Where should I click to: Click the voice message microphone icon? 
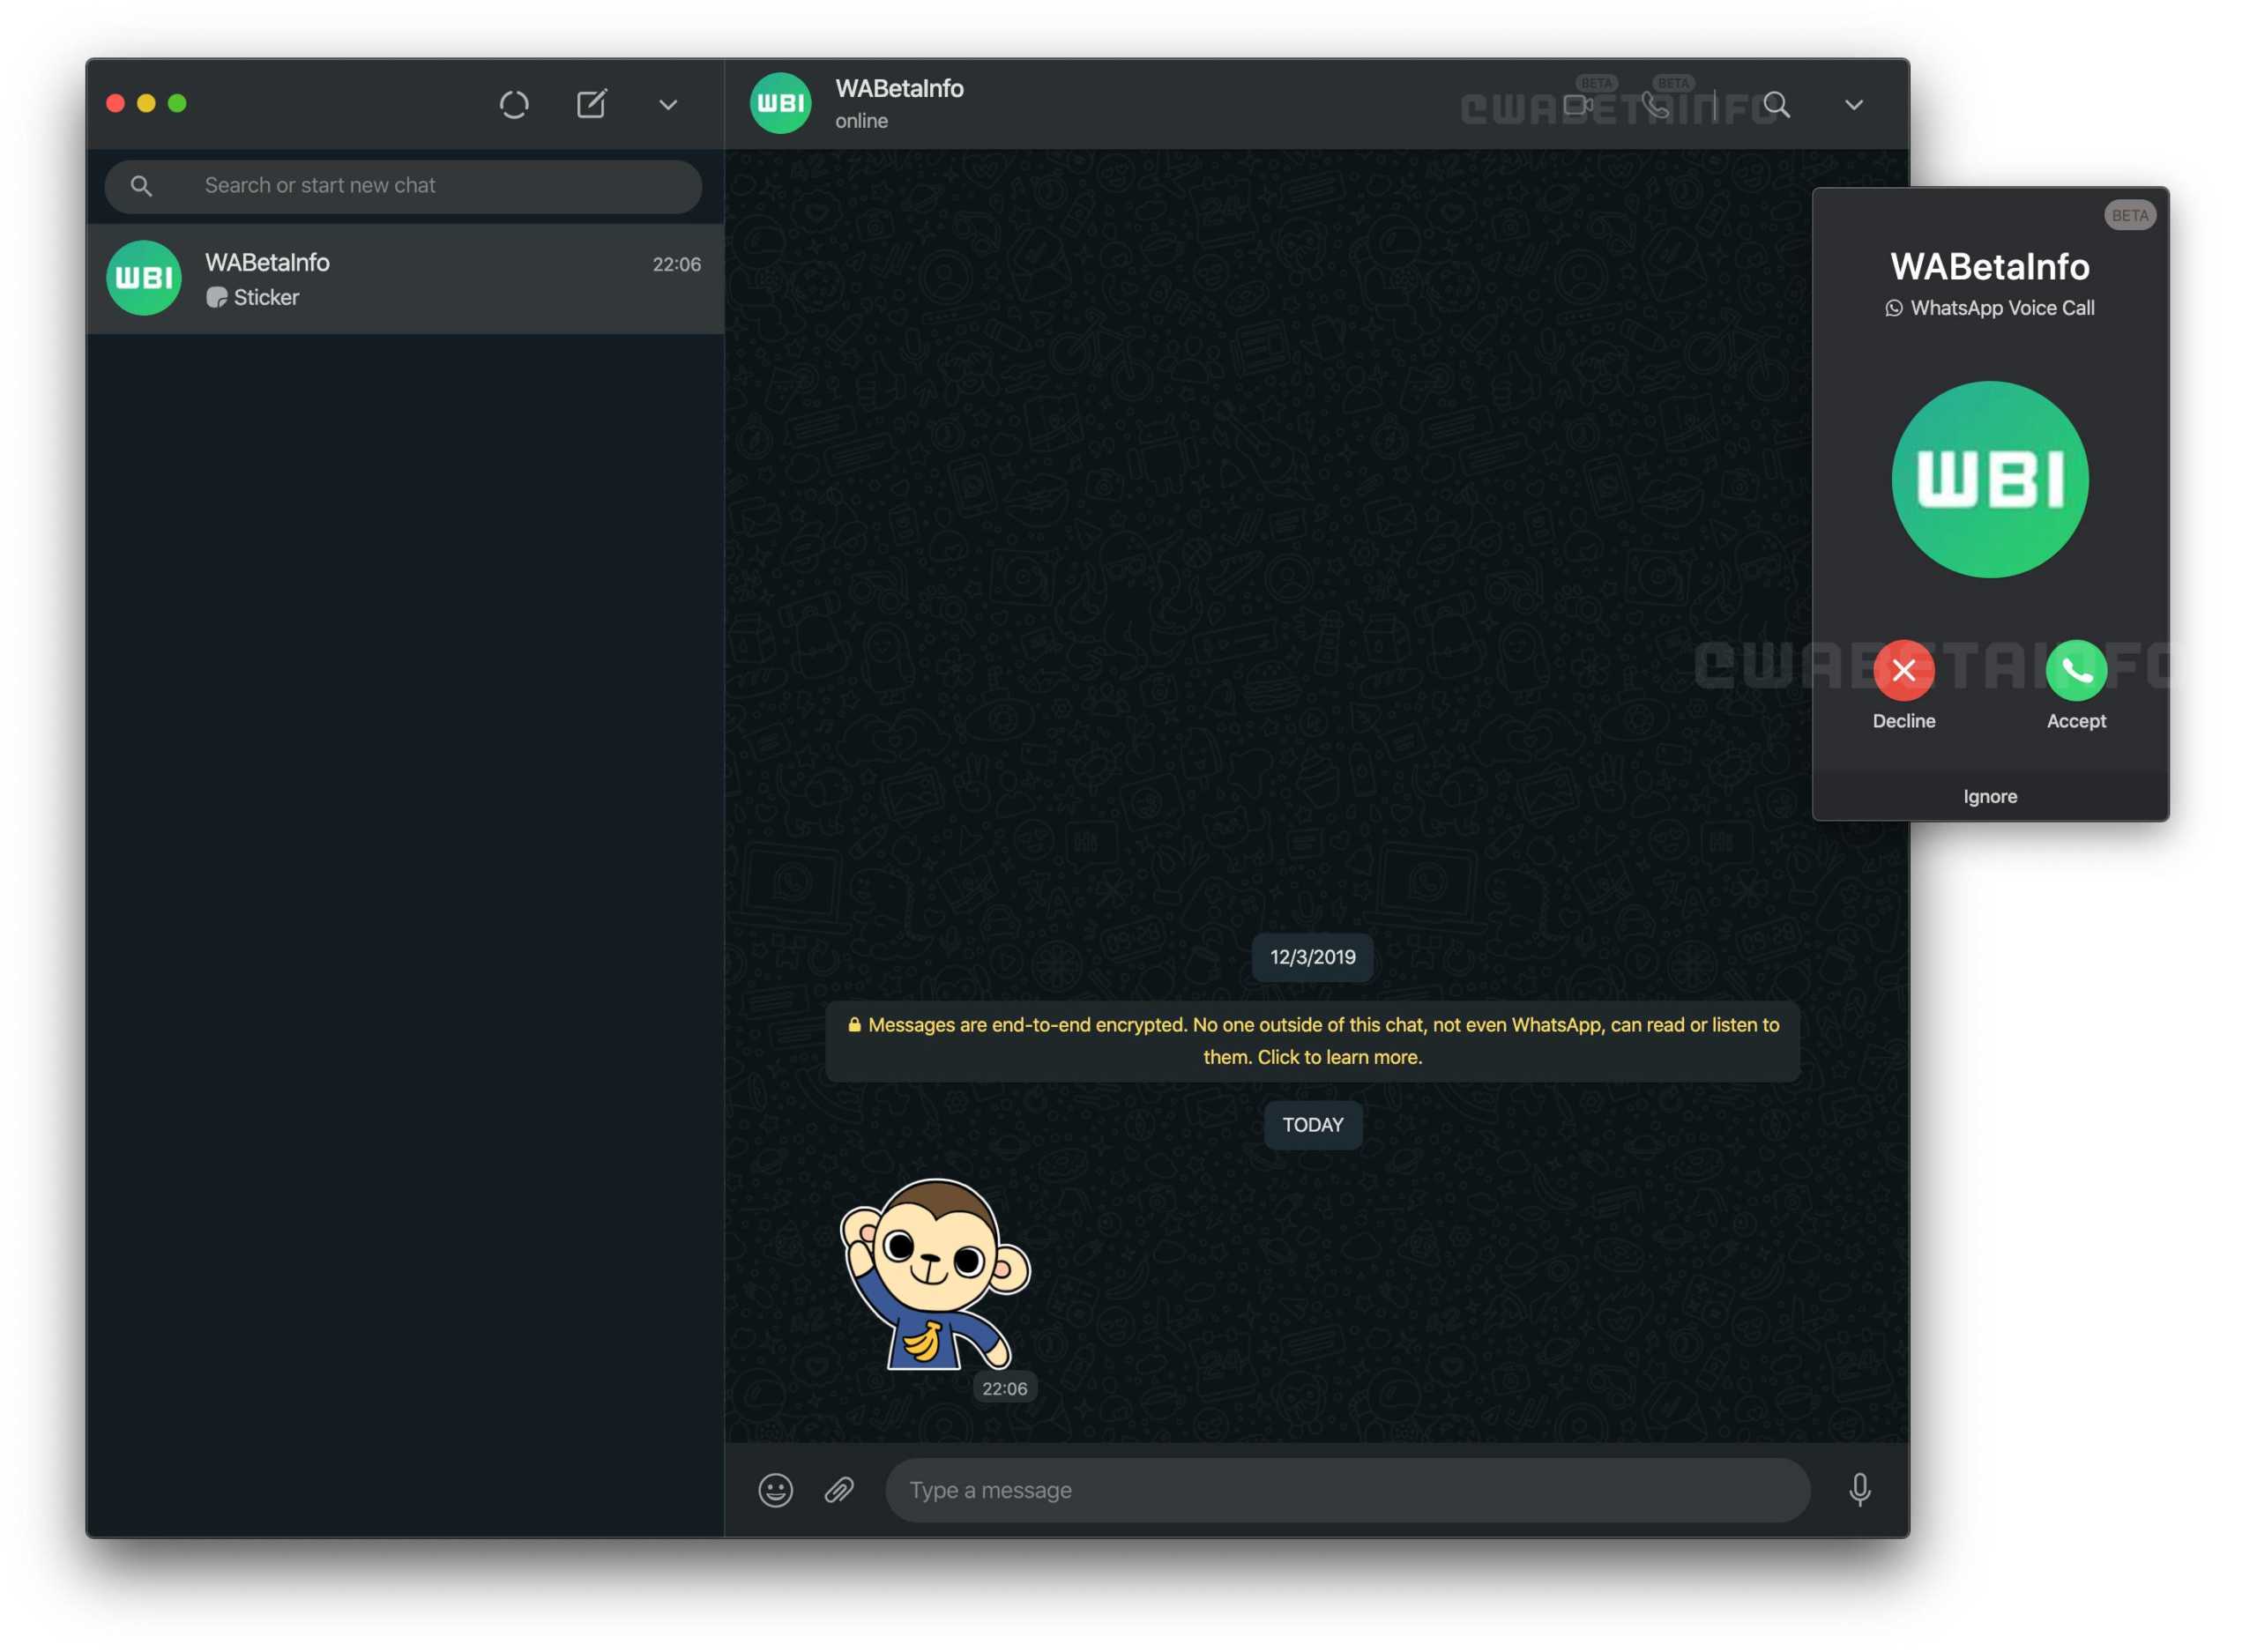[x=1861, y=1487]
